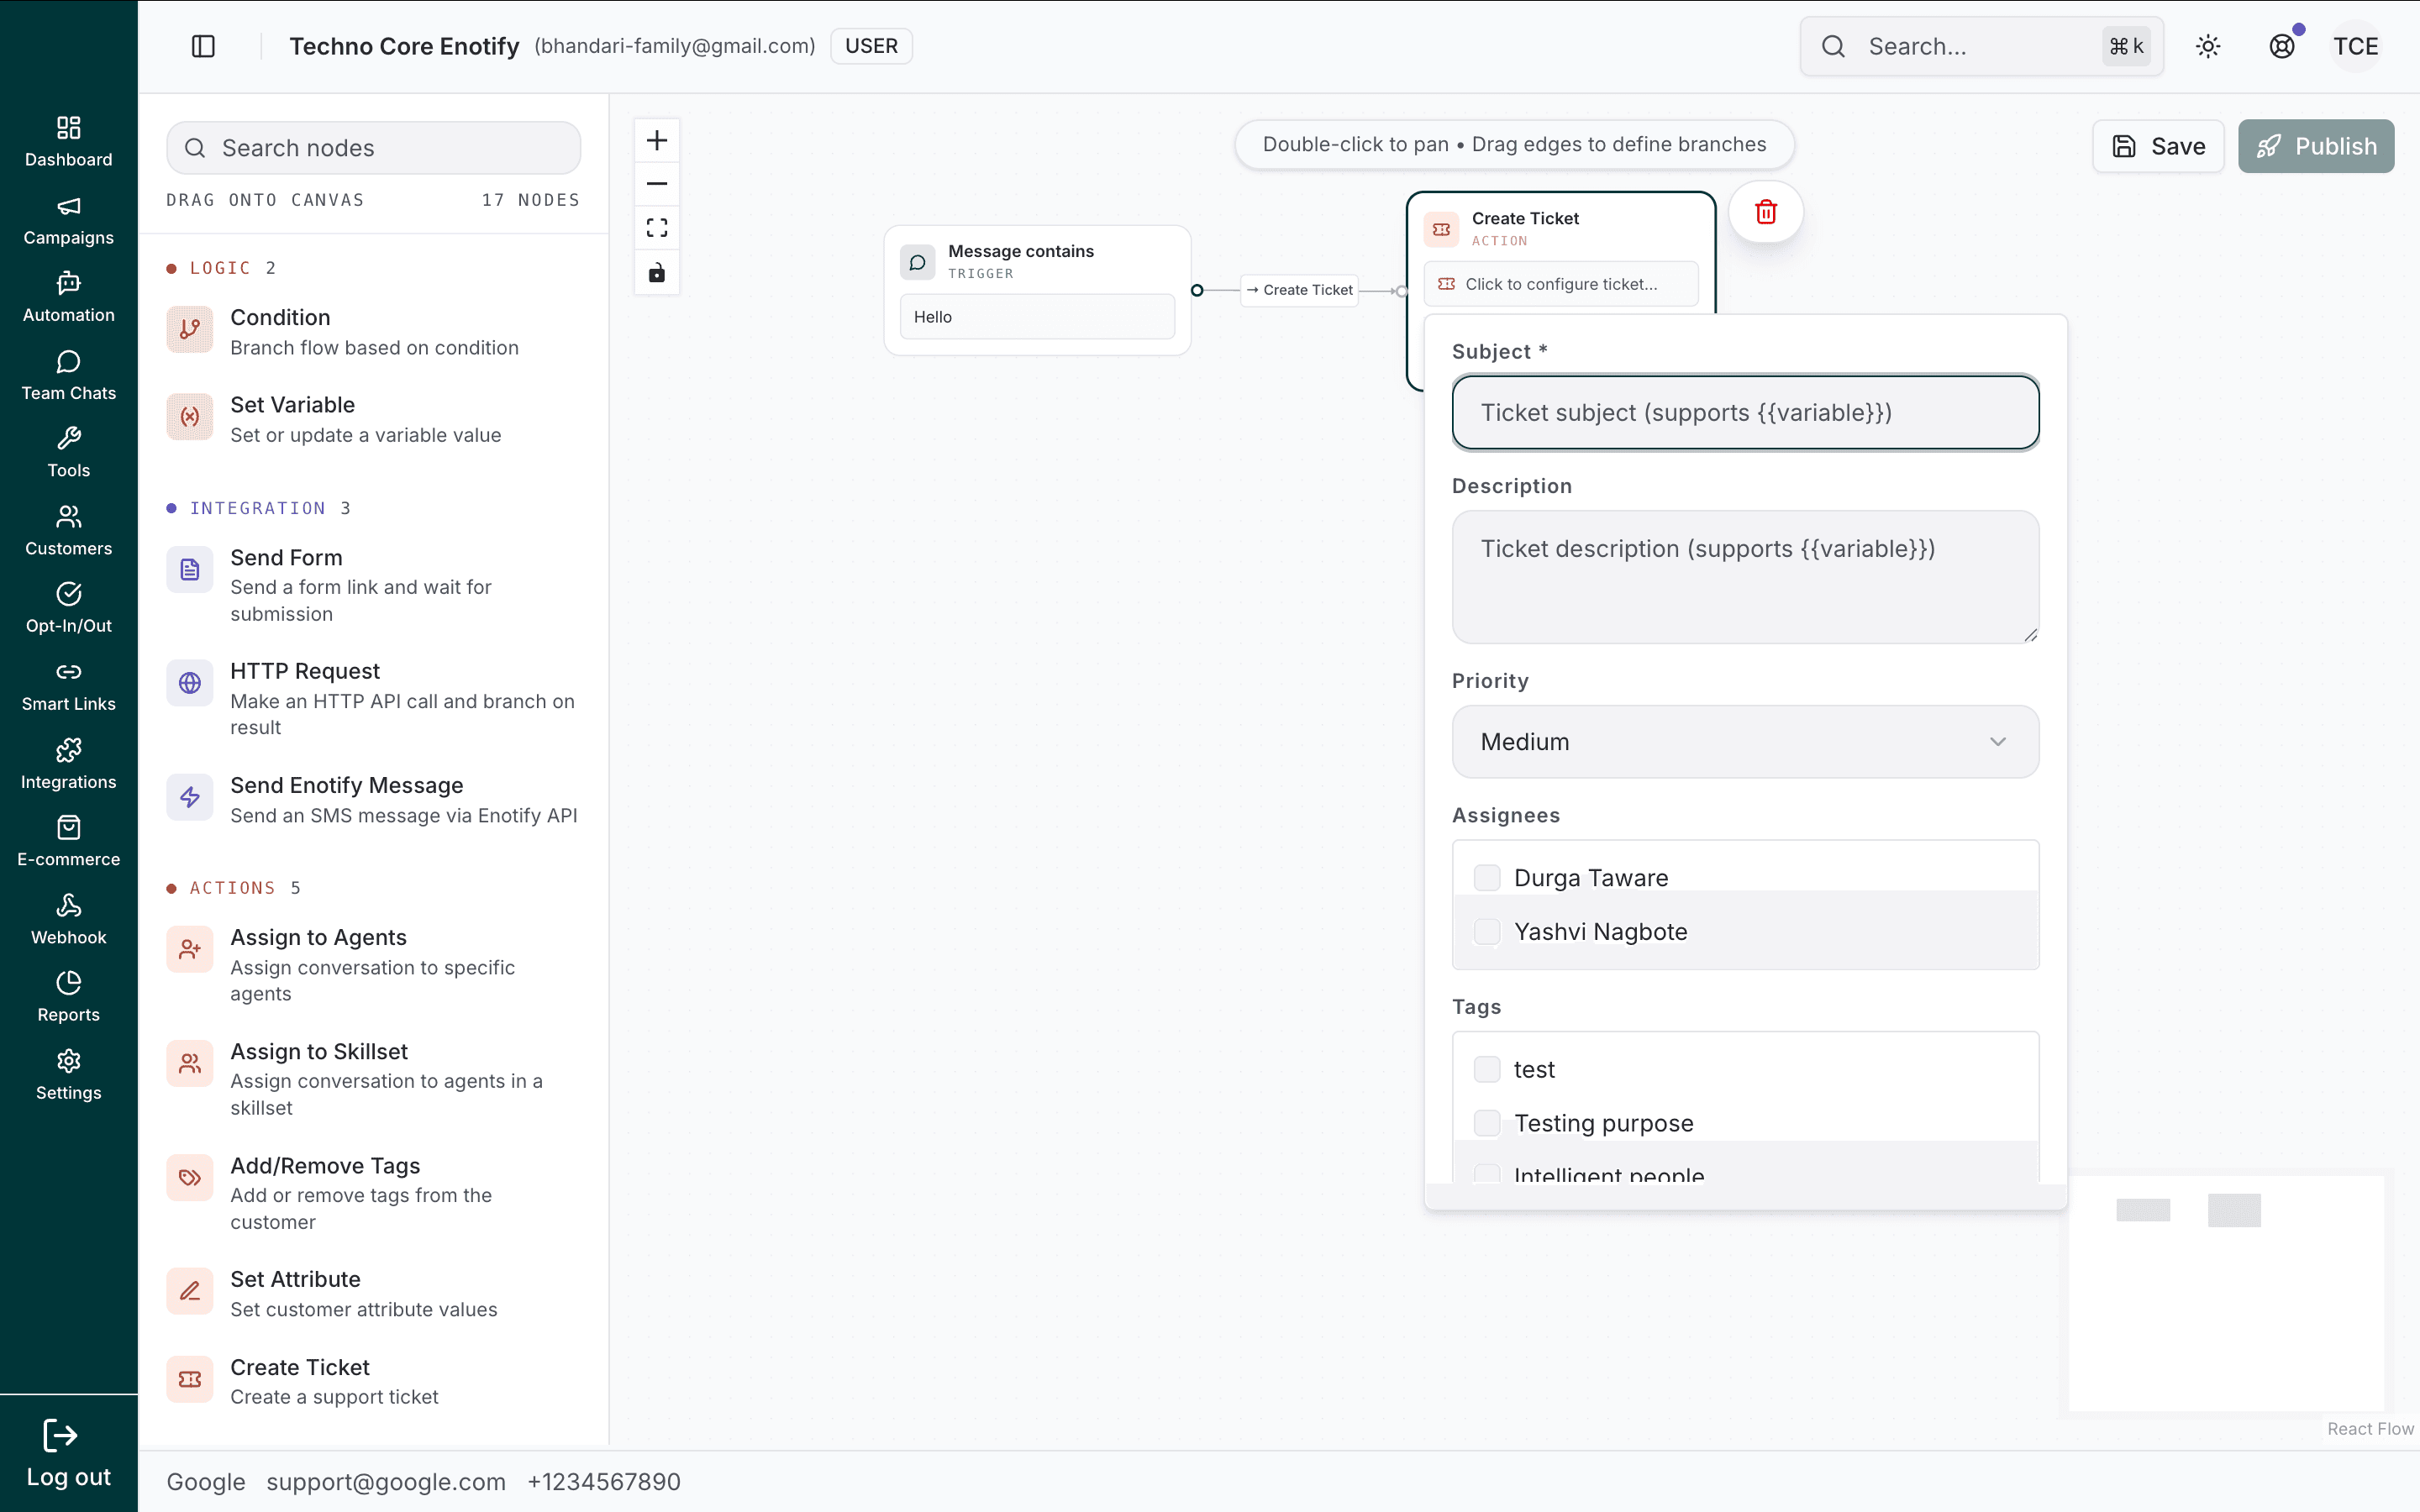Select the HTTP Request node icon
The width and height of the screenshot is (2420, 1512).
point(190,683)
